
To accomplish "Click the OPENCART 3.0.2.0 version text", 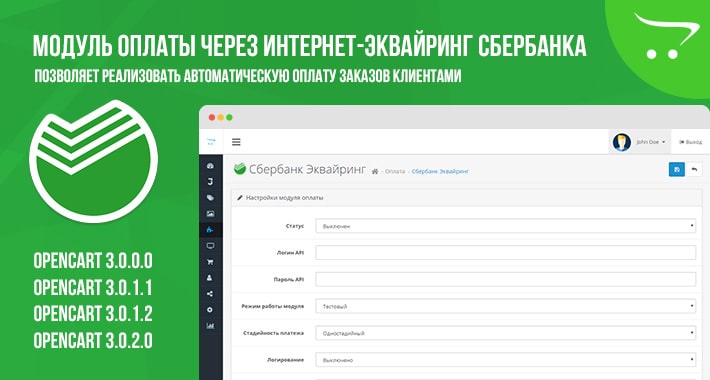I will (93, 340).
